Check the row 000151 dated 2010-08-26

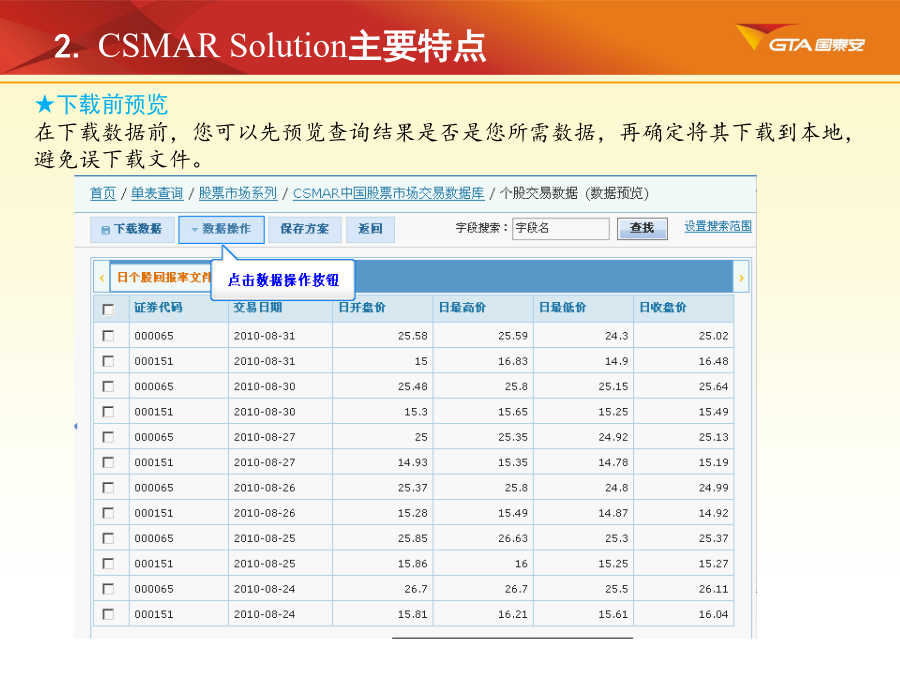coord(108,512)
